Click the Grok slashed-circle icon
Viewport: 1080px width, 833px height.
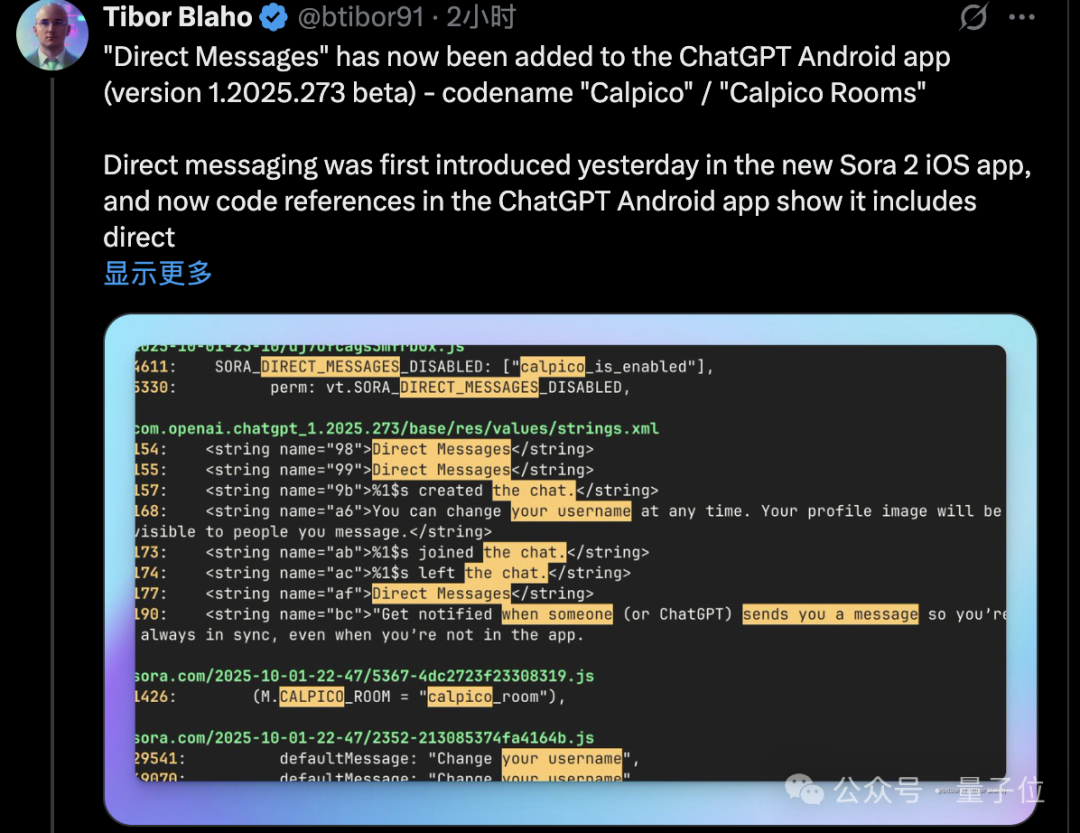973,17
